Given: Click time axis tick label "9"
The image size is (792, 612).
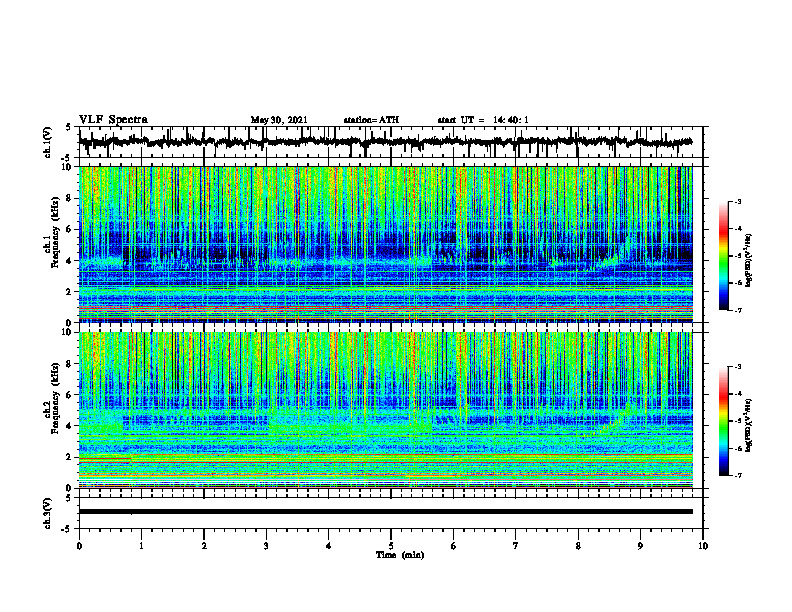Looking at the screenshot, I should point(640,546).
